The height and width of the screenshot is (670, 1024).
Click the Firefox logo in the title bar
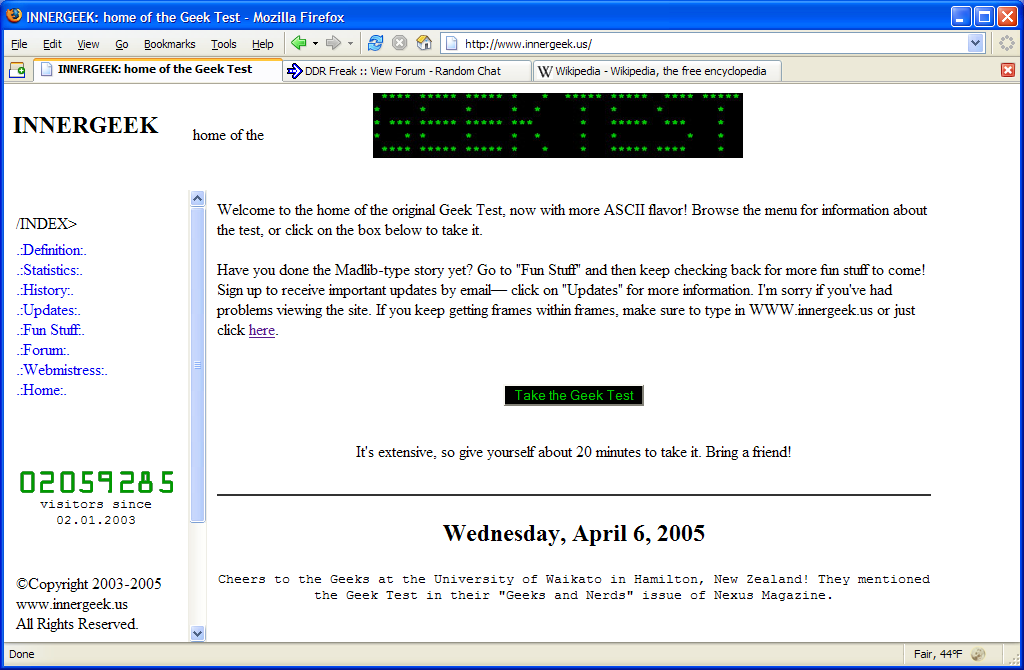(x=14, y=16)
